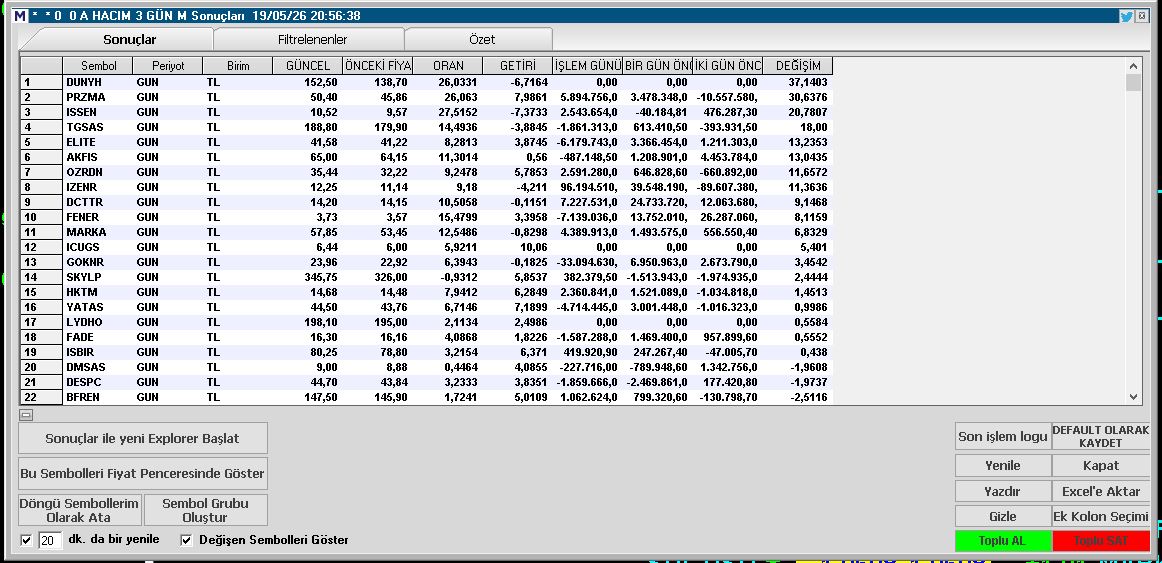Click the Twitter bird icon in title bar
The width and height of the screenshot is (1162, 563).
click(x=1126, y=16)
